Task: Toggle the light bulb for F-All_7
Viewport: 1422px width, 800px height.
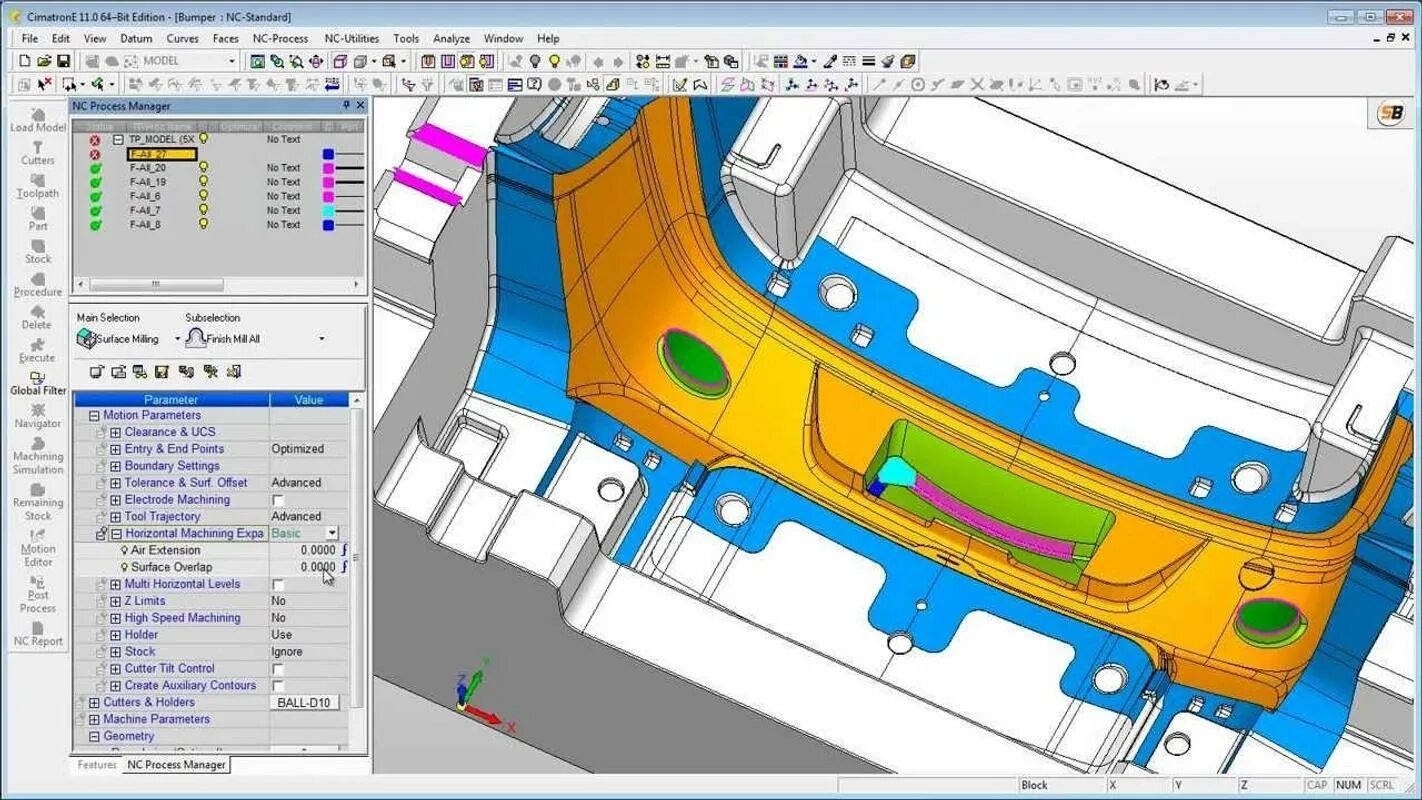Action: coord(204,210)
